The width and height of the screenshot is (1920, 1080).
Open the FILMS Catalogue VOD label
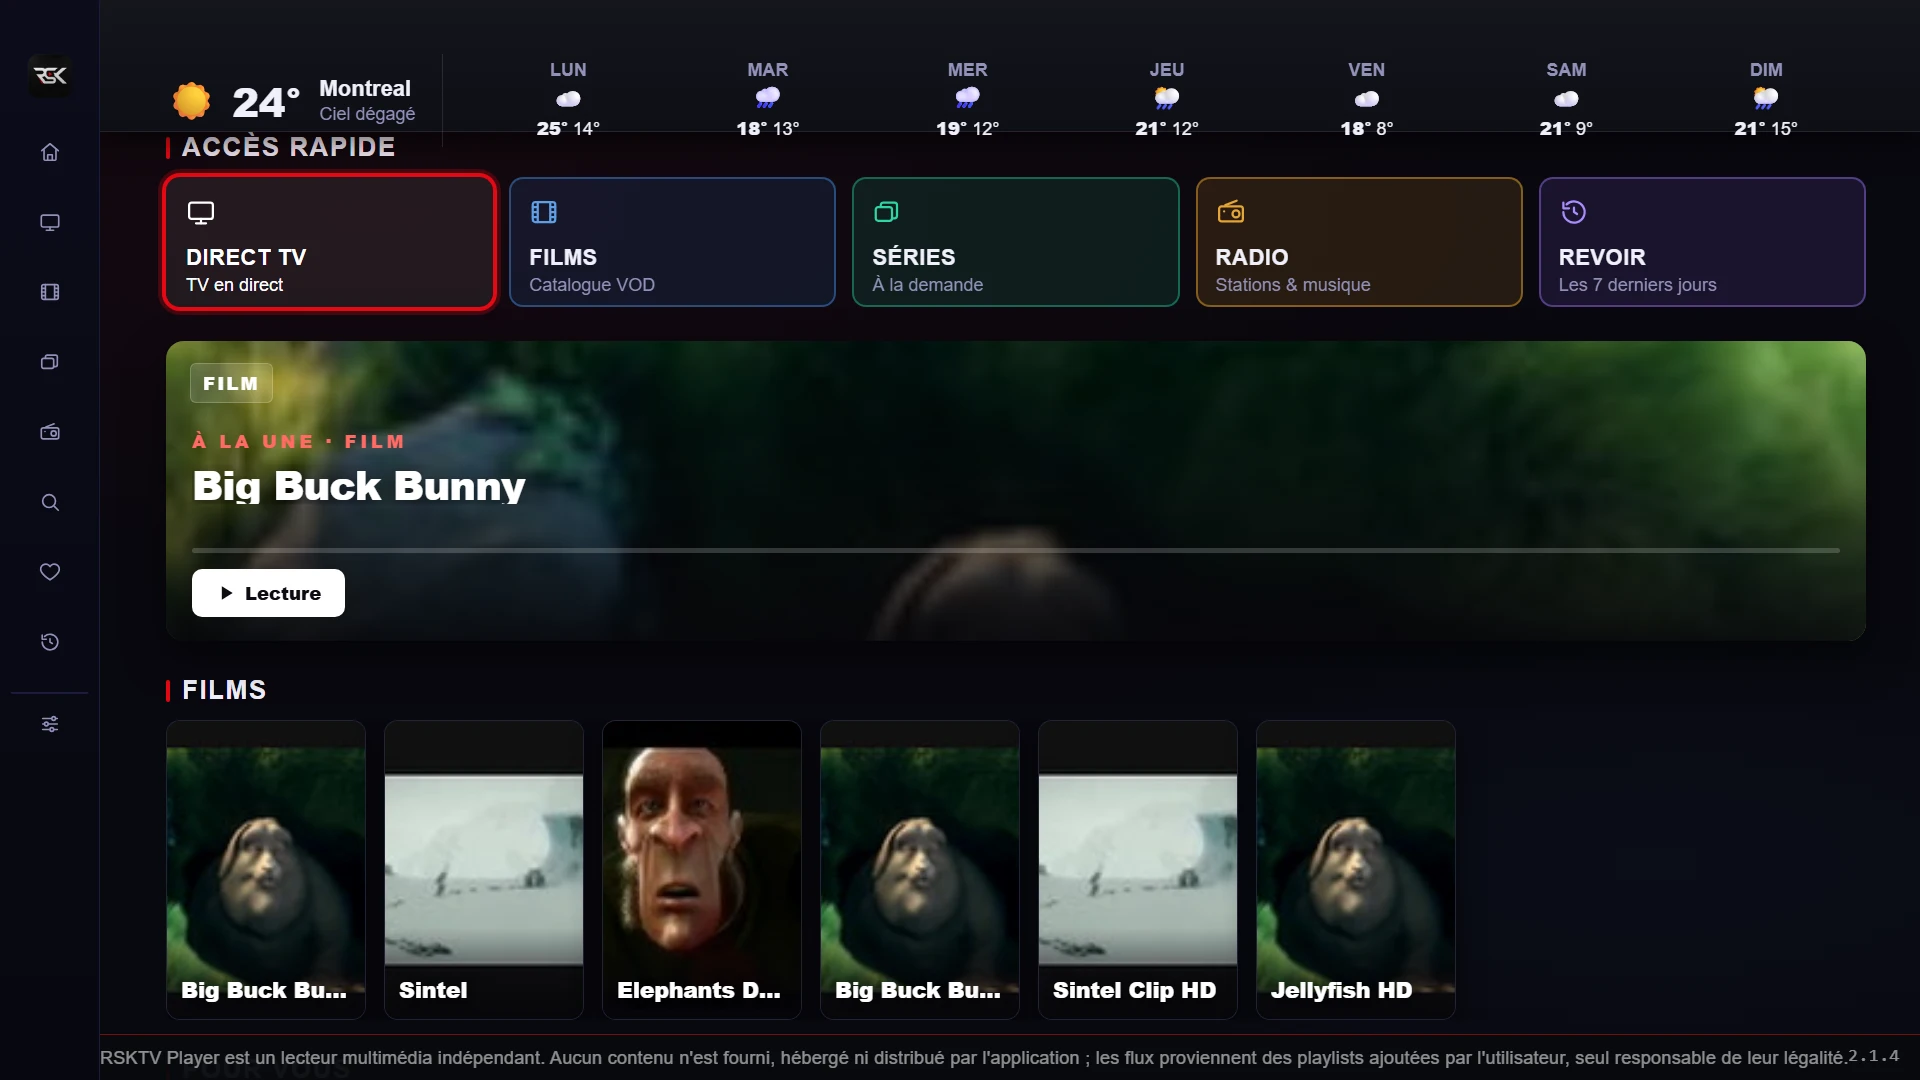pyautogui.click(x=592, y=270)
